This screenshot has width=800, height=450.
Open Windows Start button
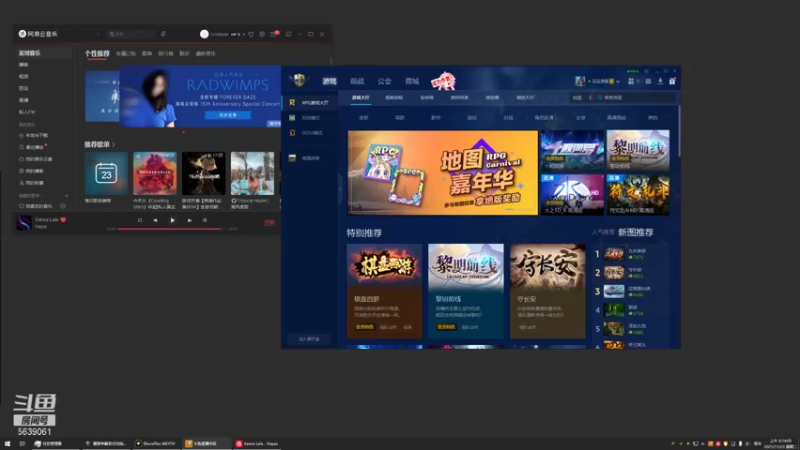tap(7, 444)
